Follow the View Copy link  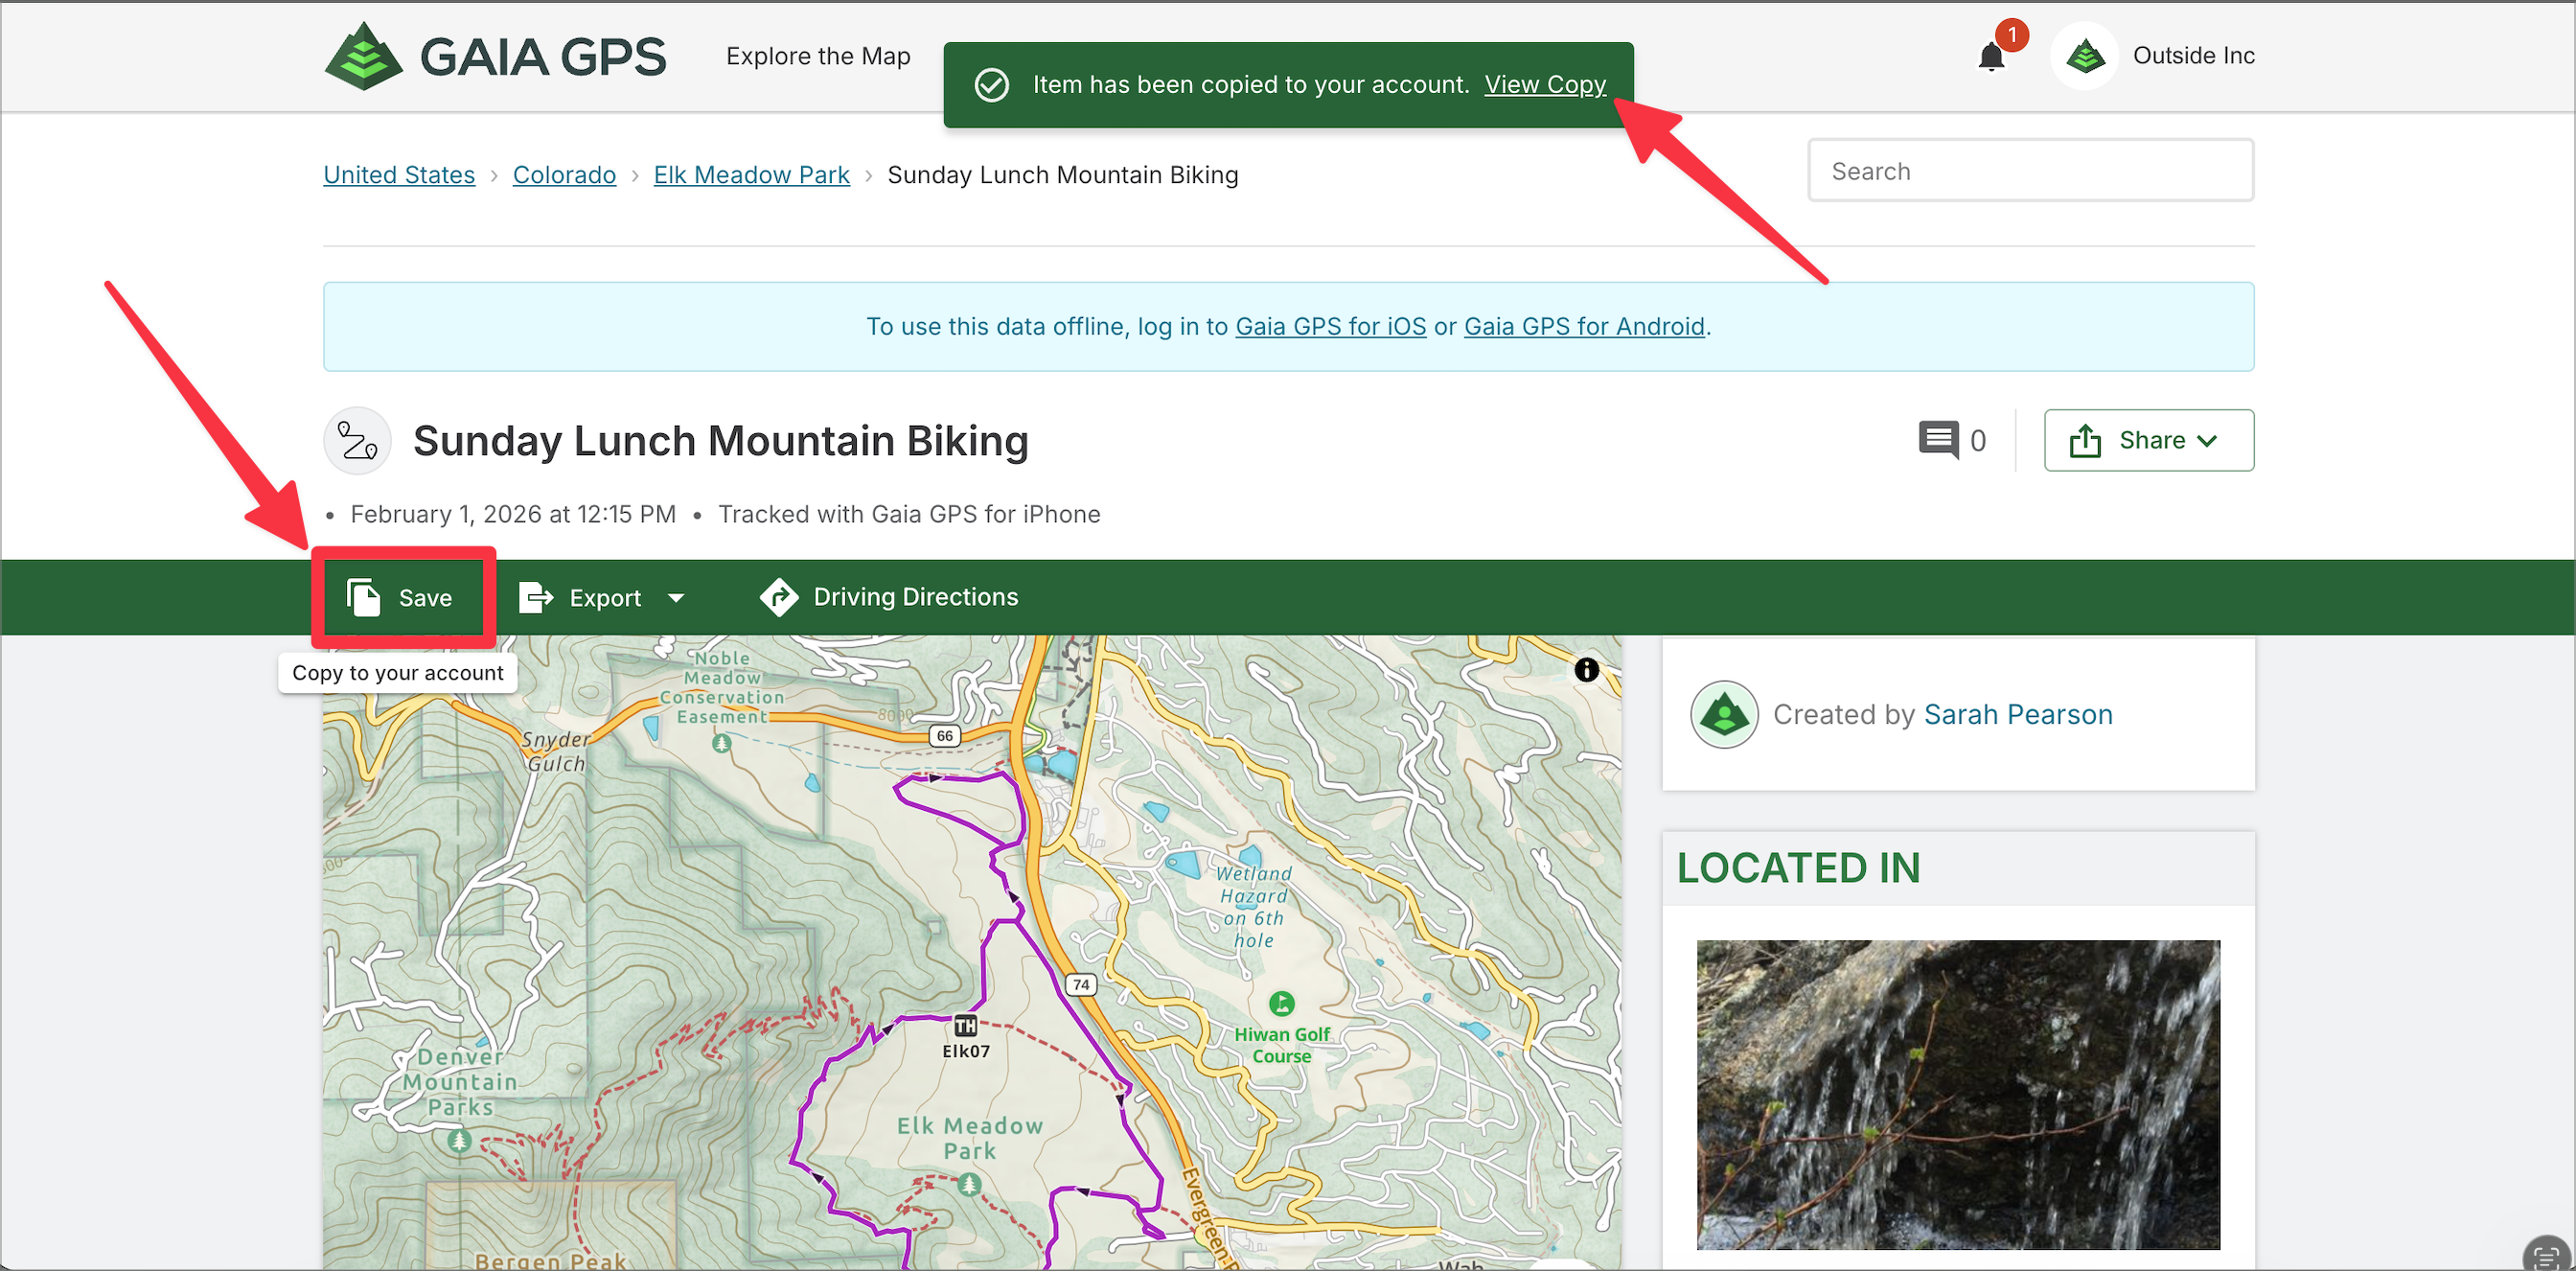point(1544,85)
